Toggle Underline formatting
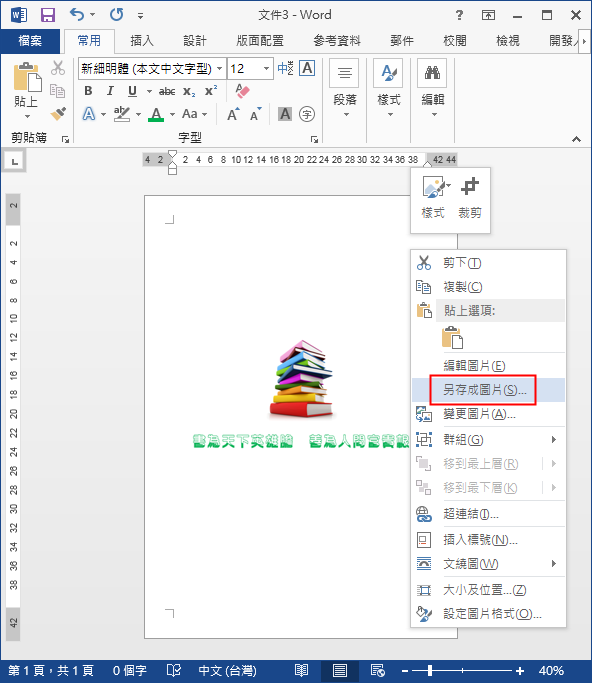 pyautogui.click(x=132, y=91)
